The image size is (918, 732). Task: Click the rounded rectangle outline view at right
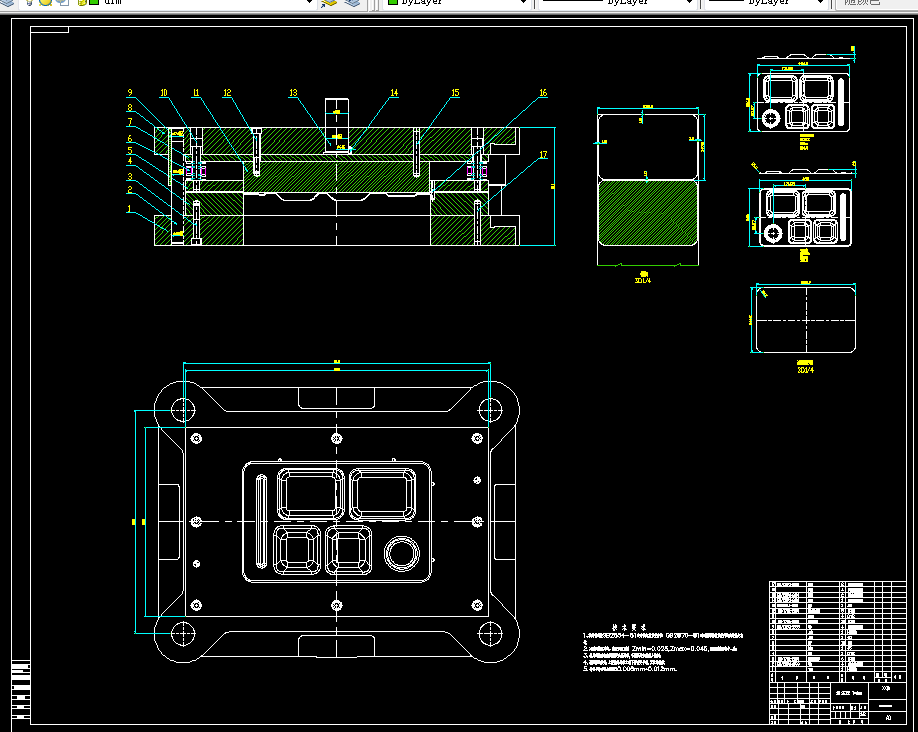coord(806,319)
